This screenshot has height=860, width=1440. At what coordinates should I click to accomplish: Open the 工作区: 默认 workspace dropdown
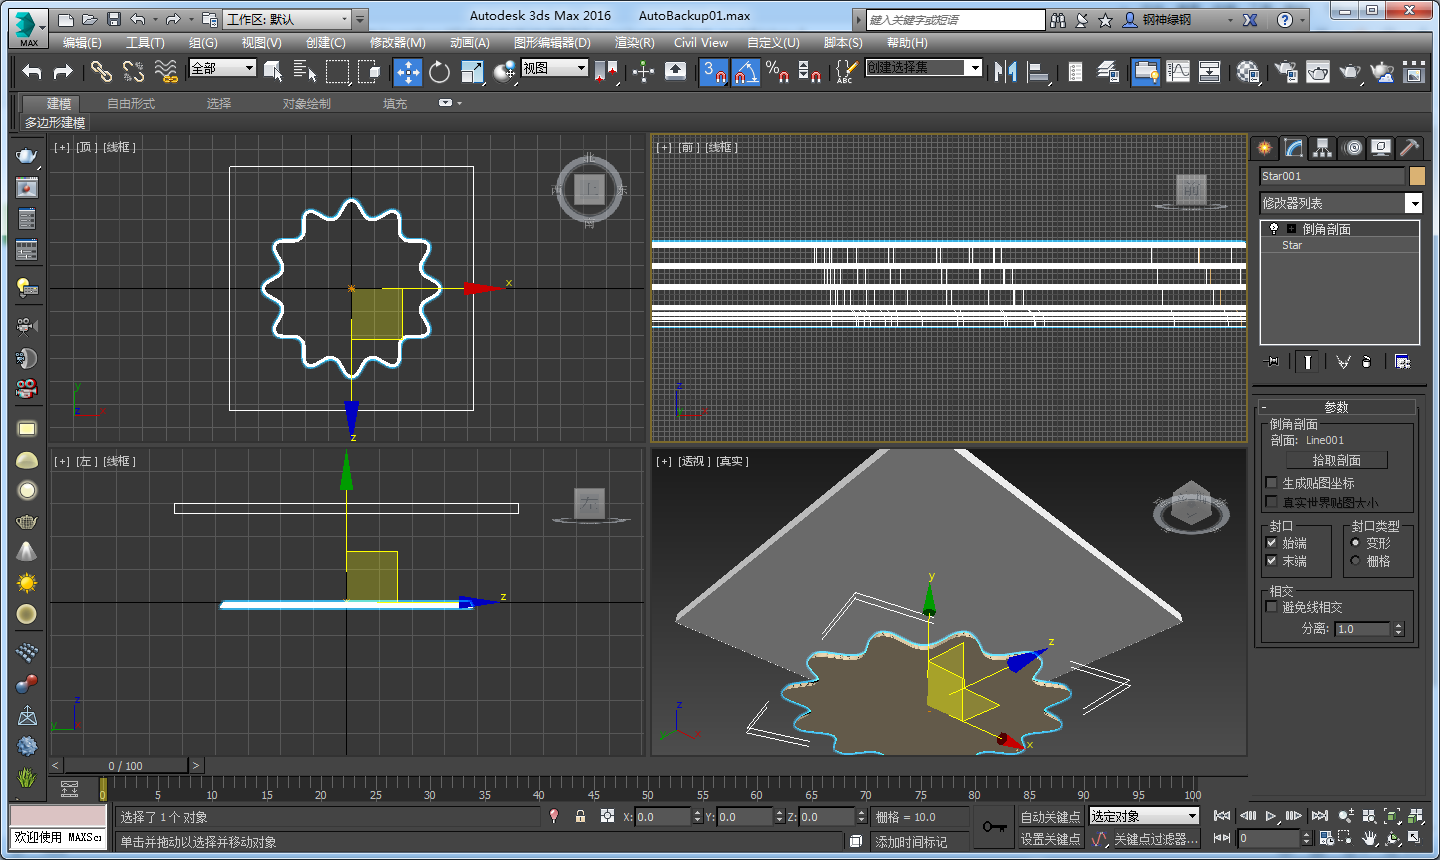coord(288,19)
